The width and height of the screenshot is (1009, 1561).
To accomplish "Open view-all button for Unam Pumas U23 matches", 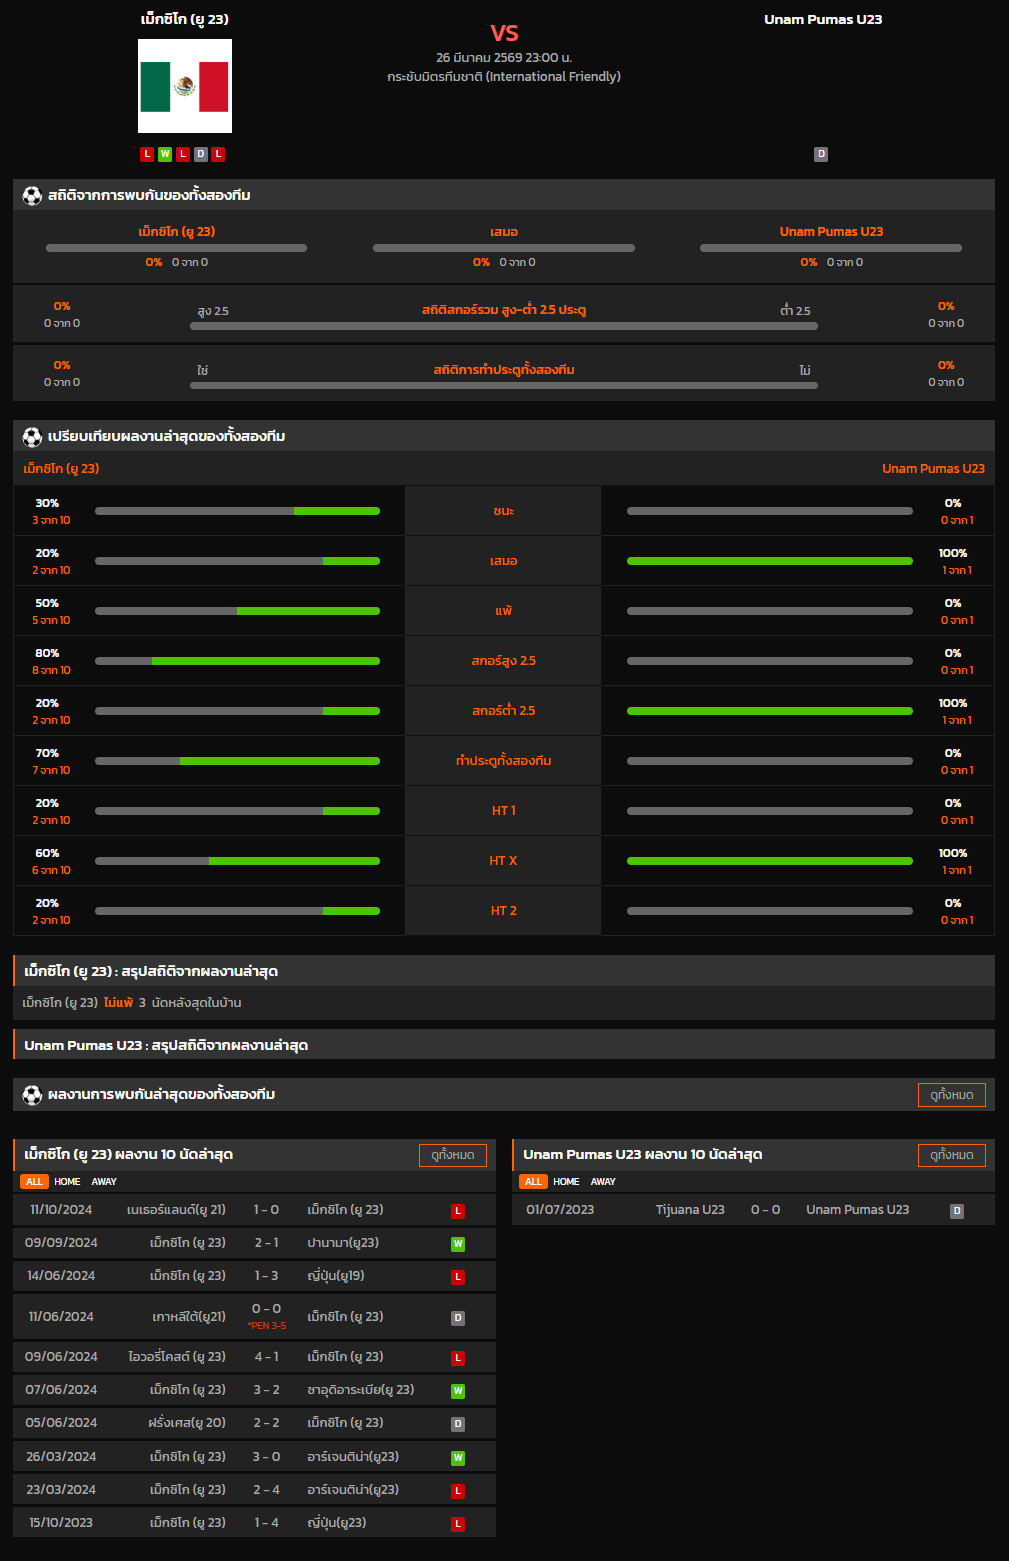I will 951,1155.
